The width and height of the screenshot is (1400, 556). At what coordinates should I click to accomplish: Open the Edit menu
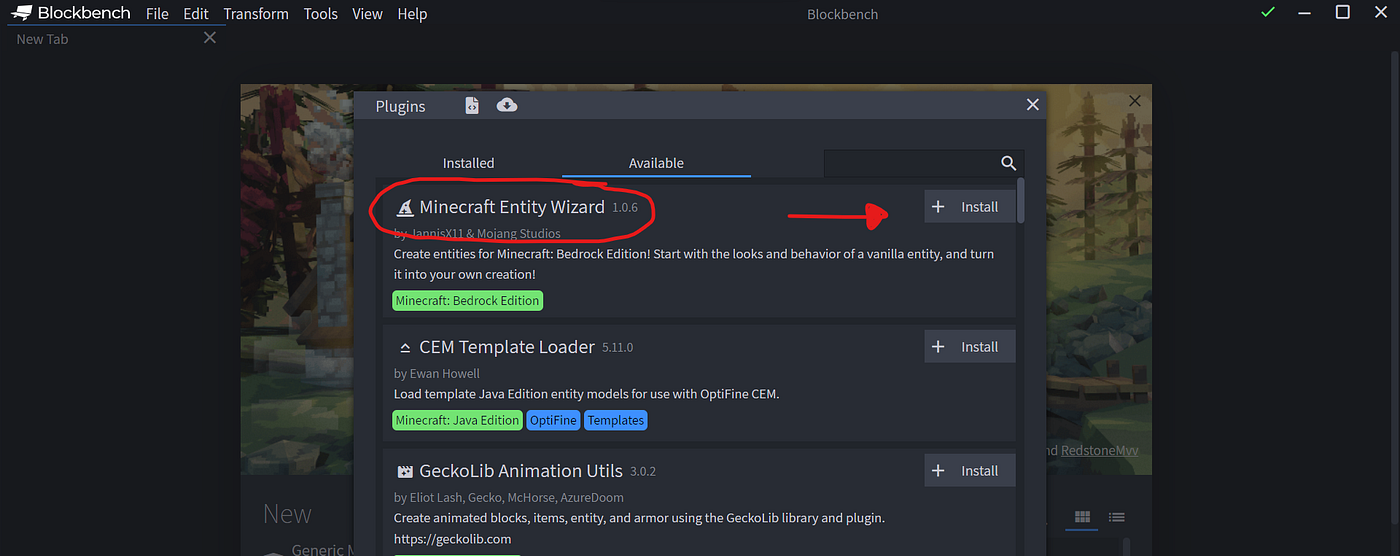pyautogui.click(x=195, y=14)
